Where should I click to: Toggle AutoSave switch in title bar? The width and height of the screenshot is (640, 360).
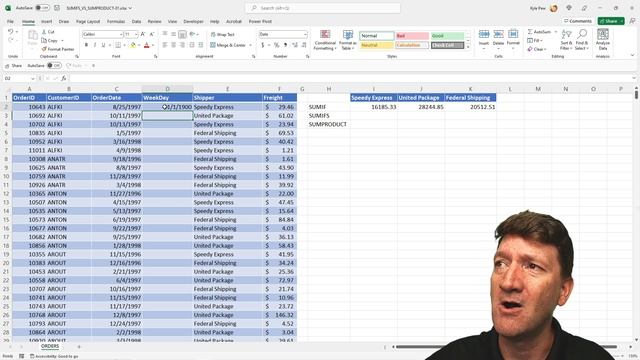42,8
